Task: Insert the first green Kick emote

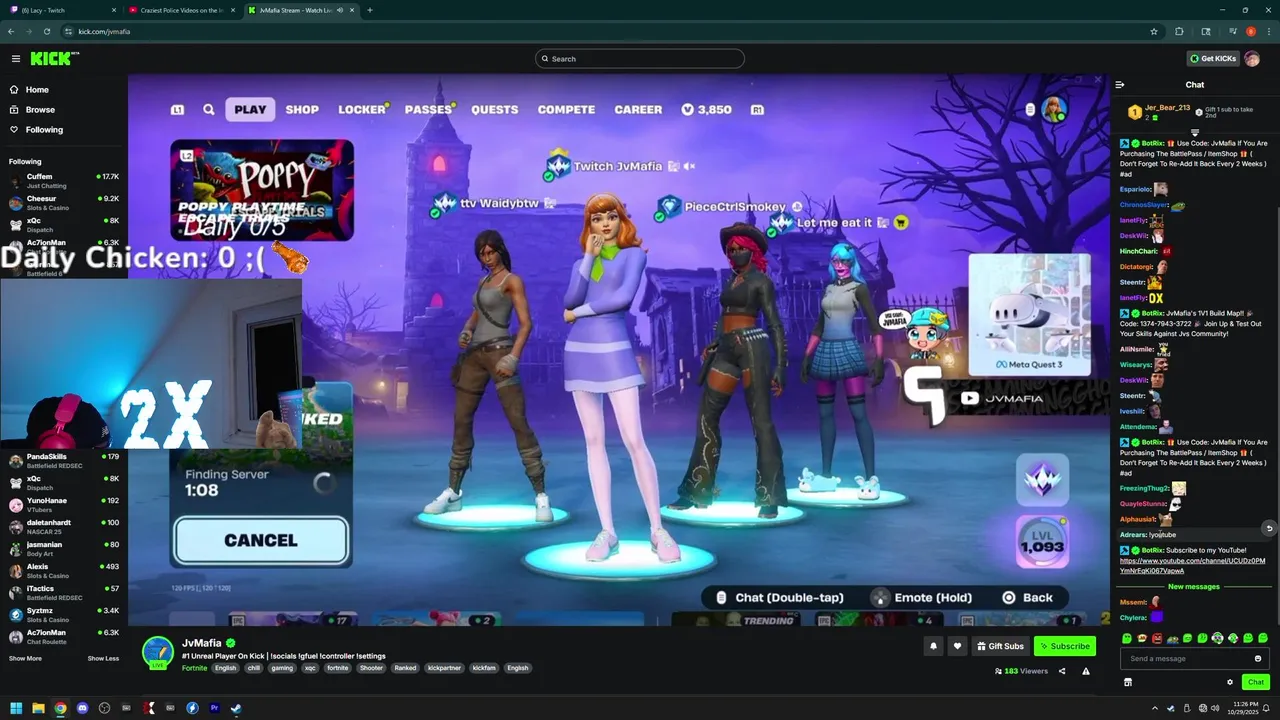Action: coord(1127,638)
